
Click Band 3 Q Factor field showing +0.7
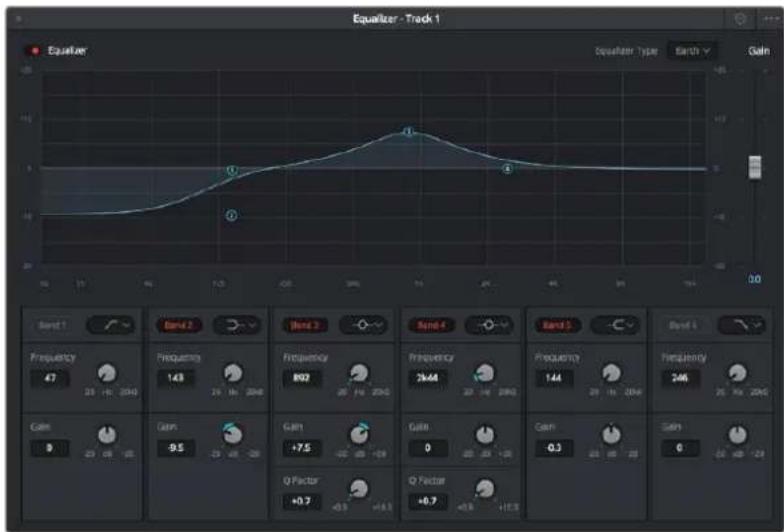[x=302, y=501]
